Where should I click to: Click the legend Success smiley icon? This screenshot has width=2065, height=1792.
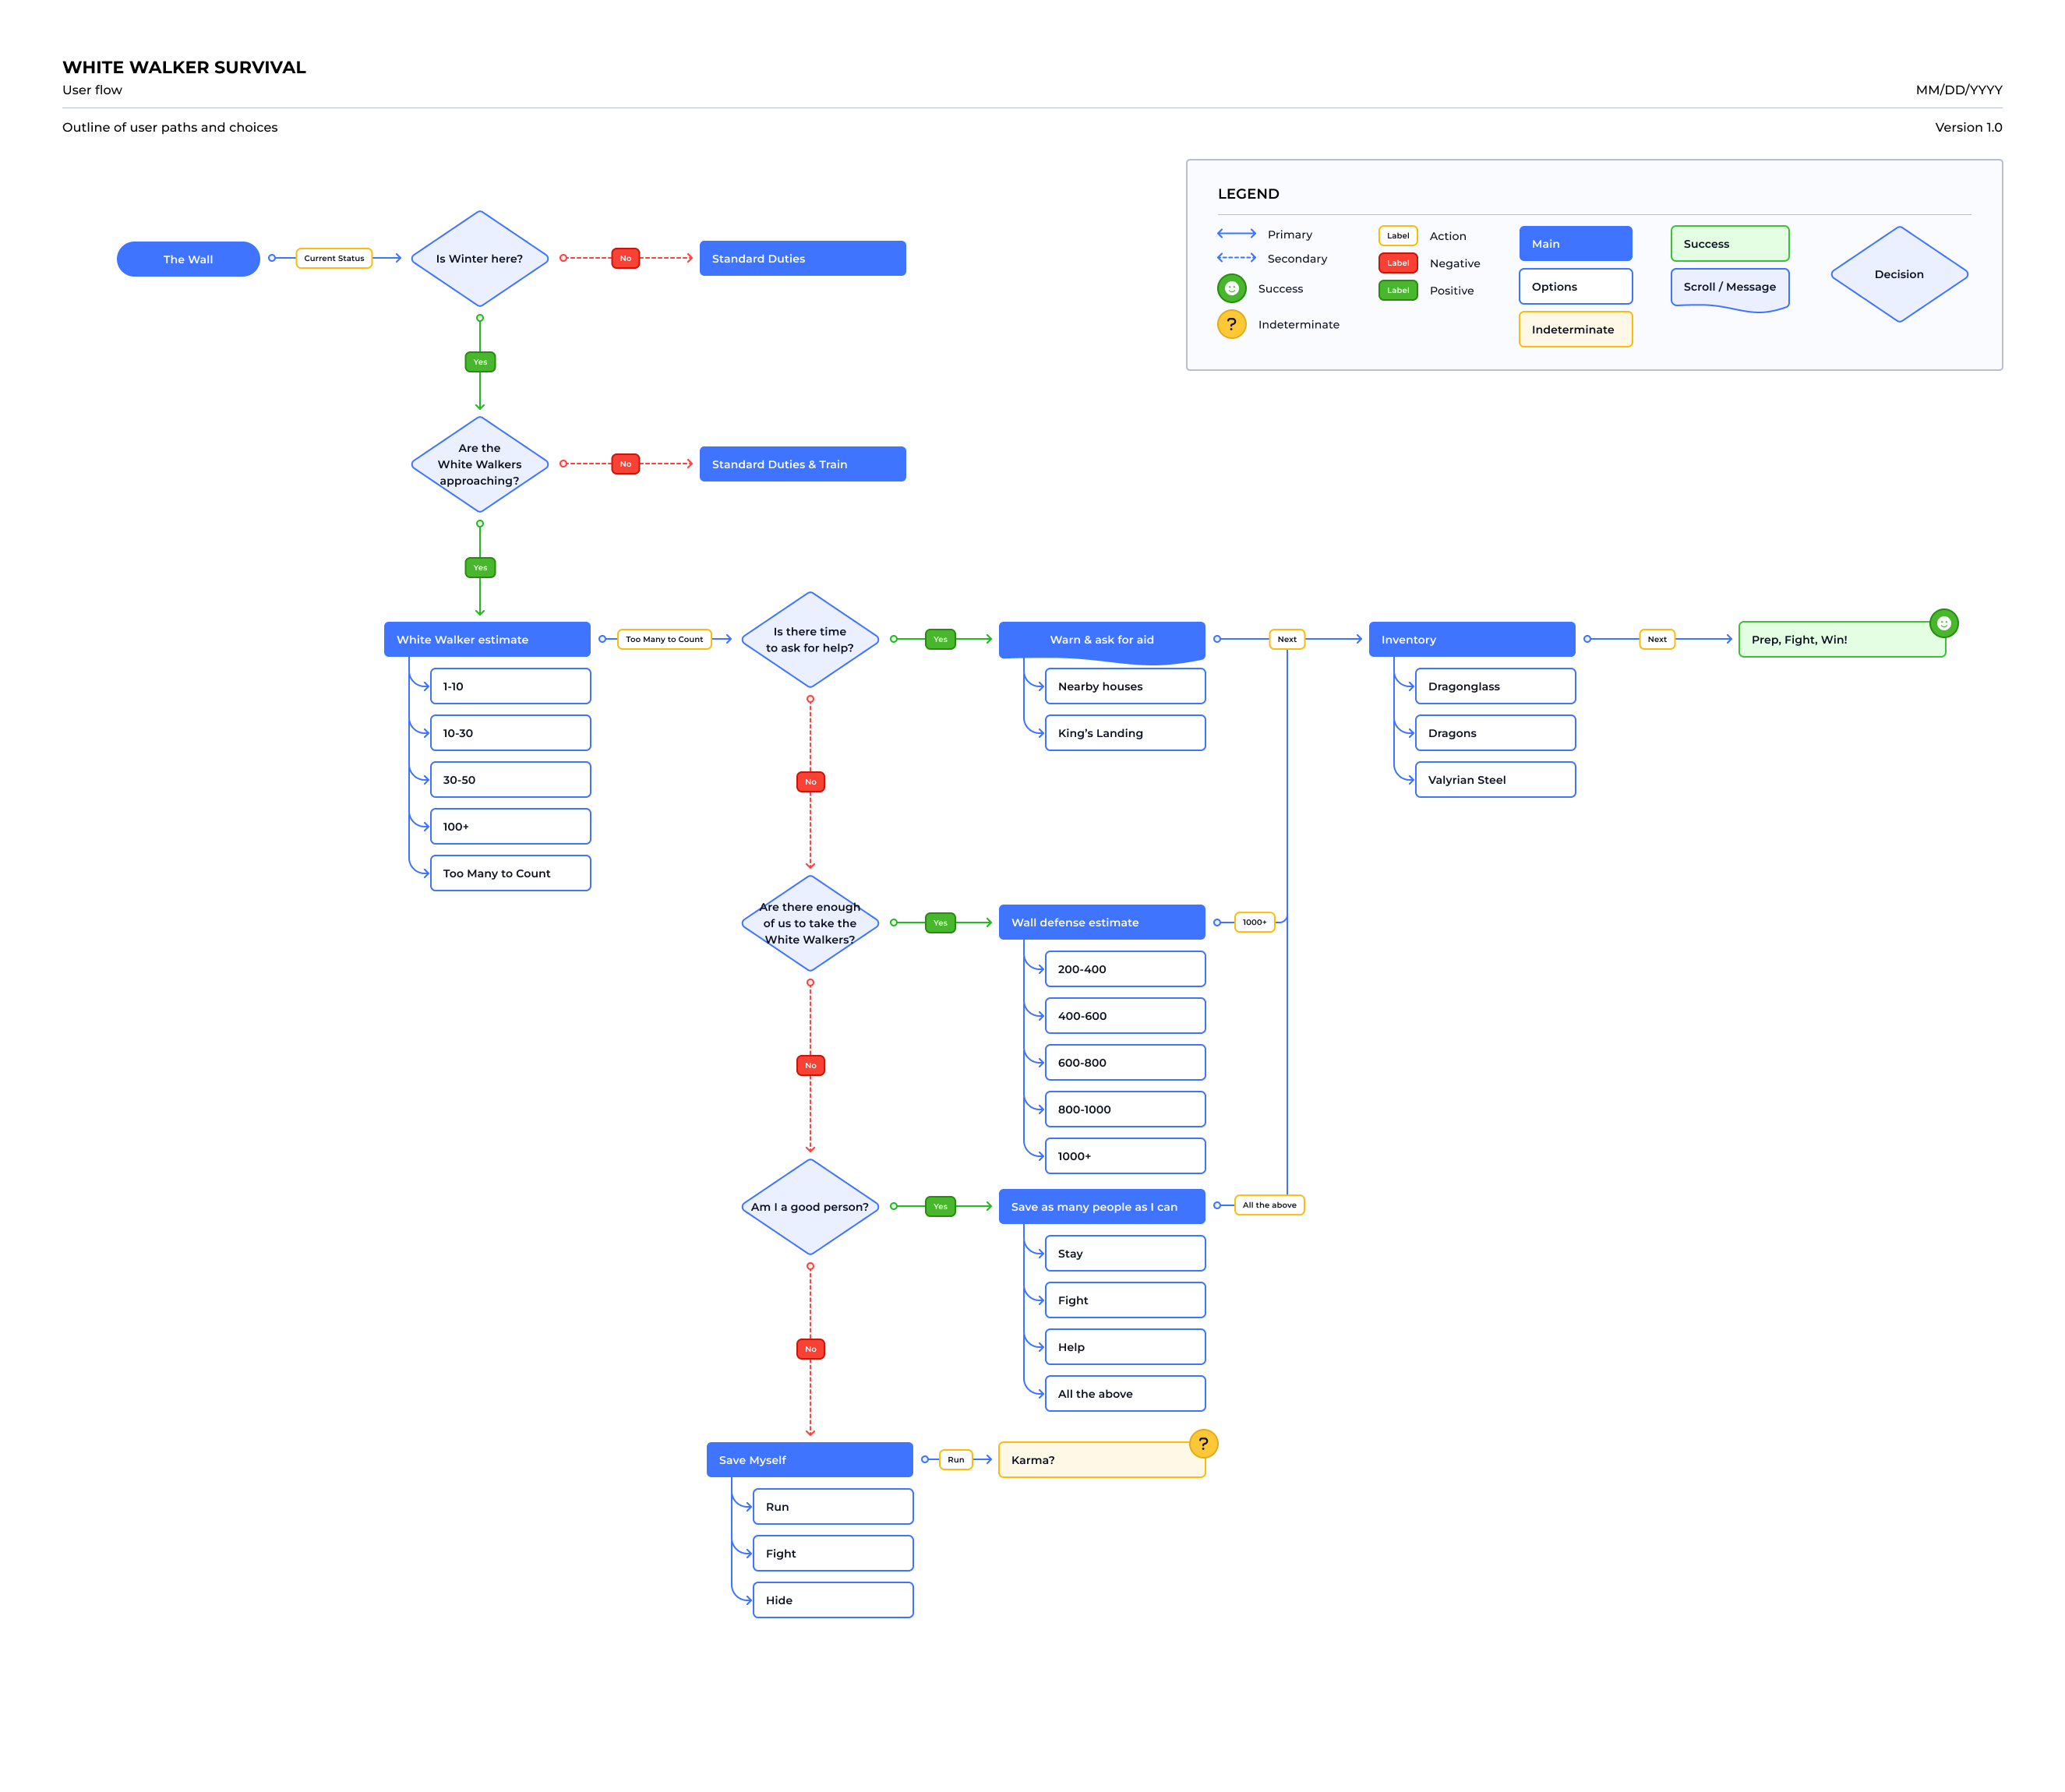(x=1231, y=288)
